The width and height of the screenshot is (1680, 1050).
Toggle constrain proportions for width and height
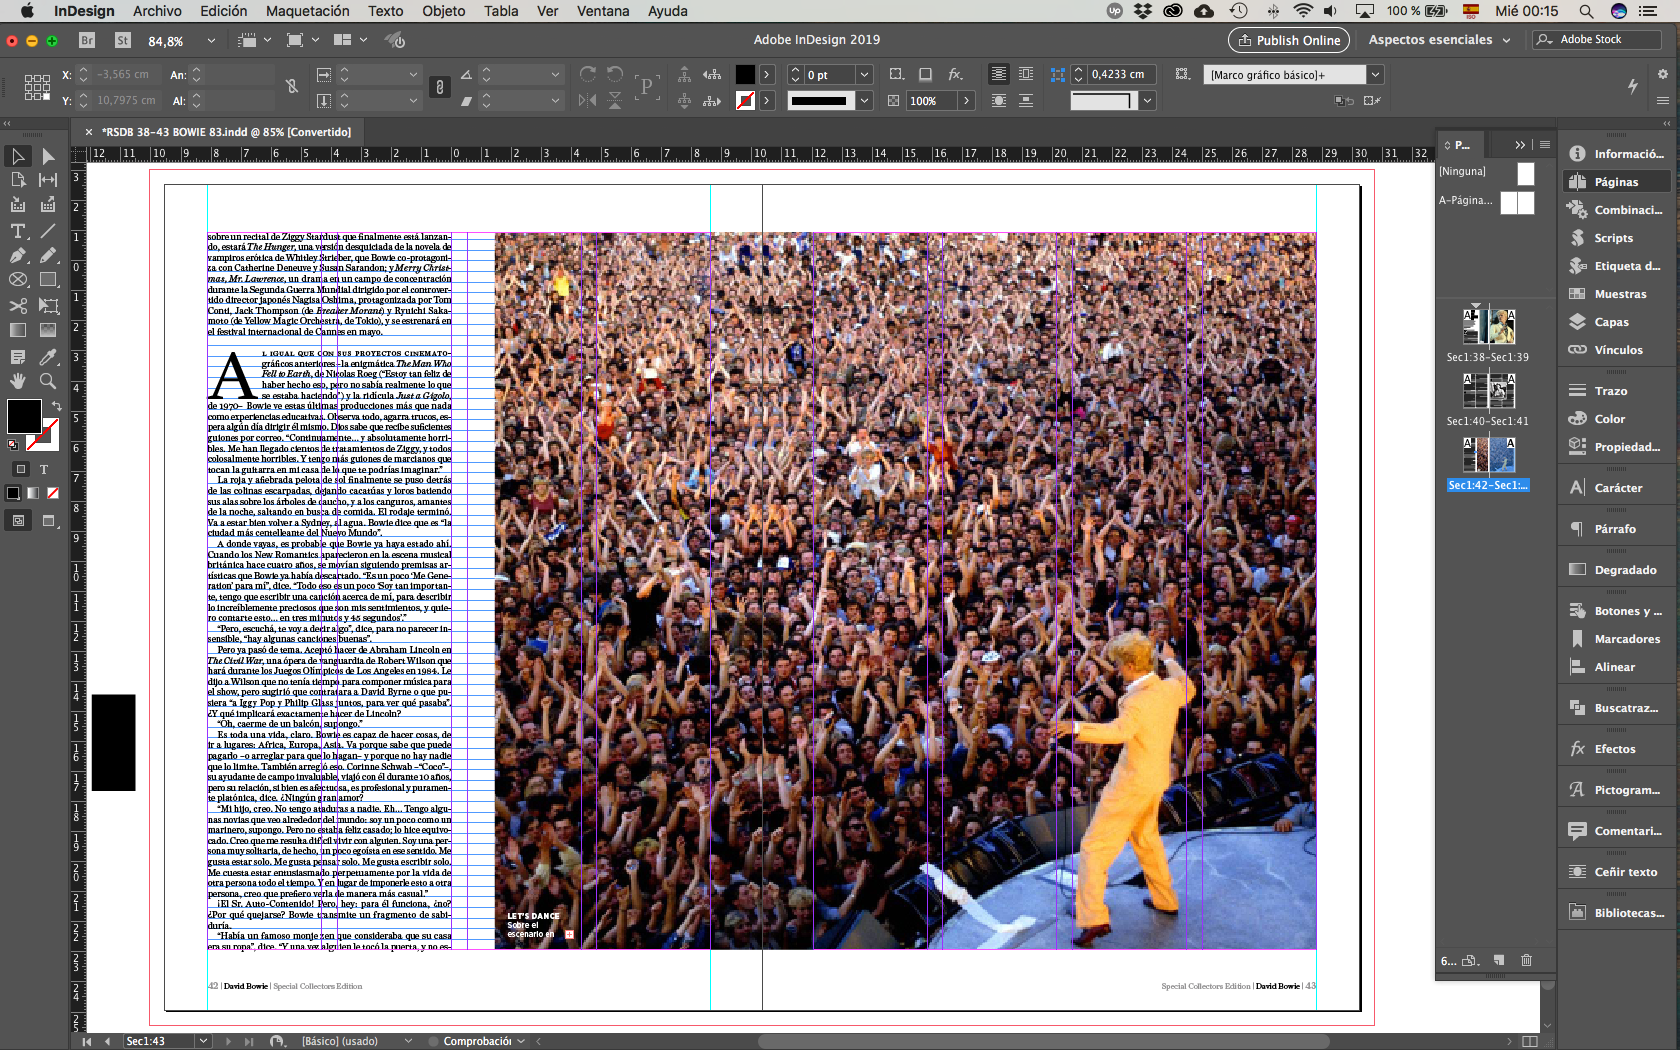point(292,87)
